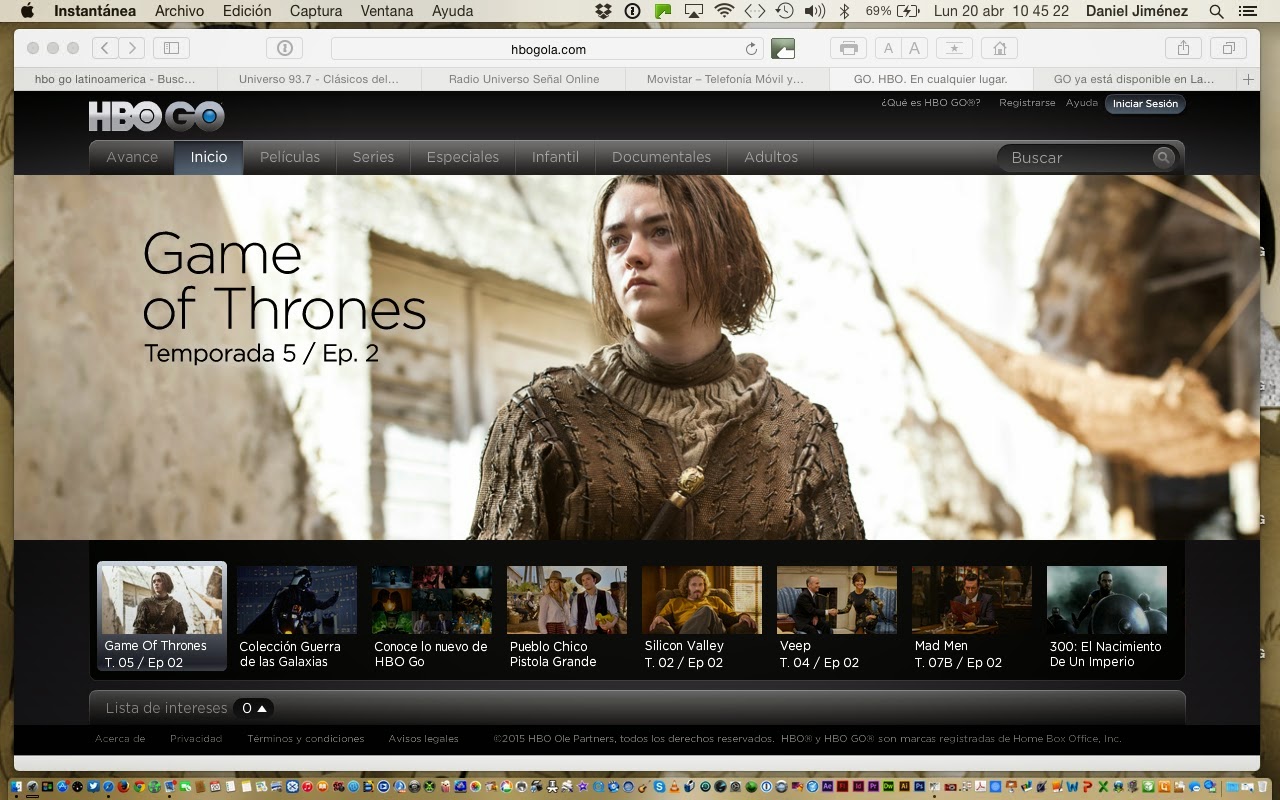Viewport: 1280px width, 800px height.
Task: Open the Acerca de footer link
Action: pos(120,739)
